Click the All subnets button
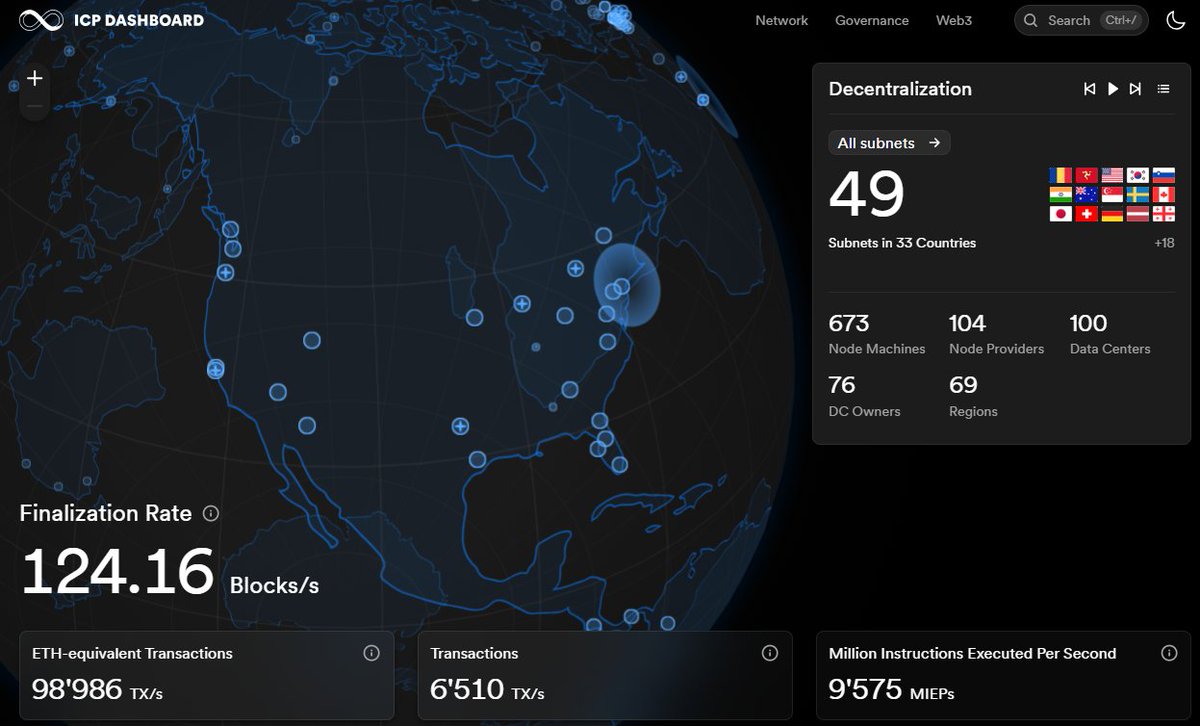Viewport: 1200px width, 726px height. 889,143
